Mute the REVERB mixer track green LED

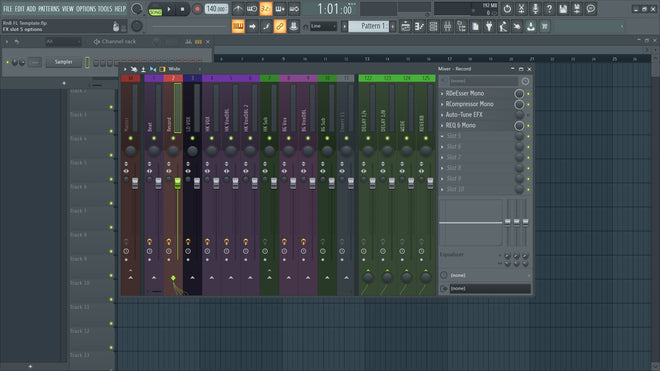click(426, 138)
